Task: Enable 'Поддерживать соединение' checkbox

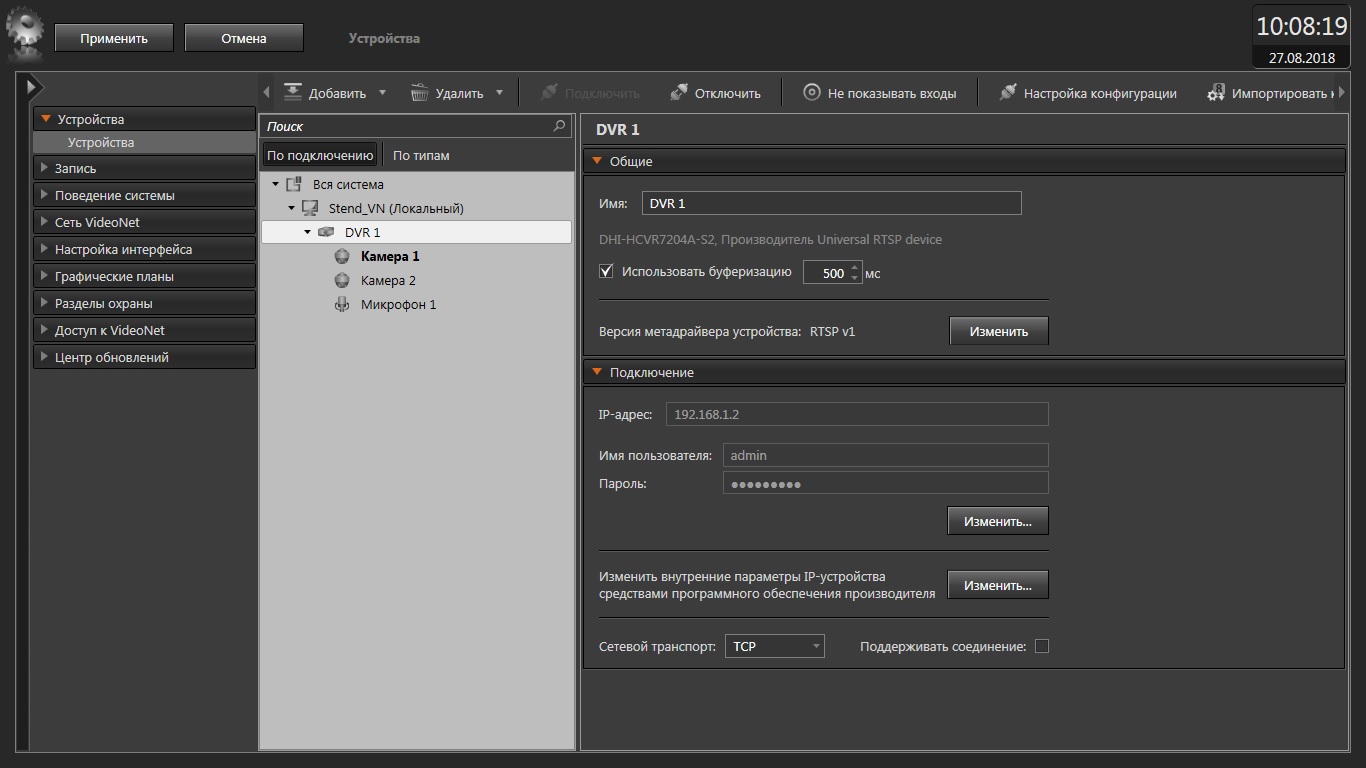Action: 1042,646
